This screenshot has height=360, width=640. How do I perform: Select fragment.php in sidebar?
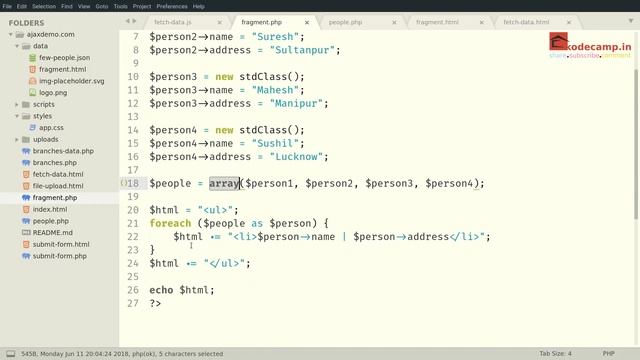[x=55, y=198]
